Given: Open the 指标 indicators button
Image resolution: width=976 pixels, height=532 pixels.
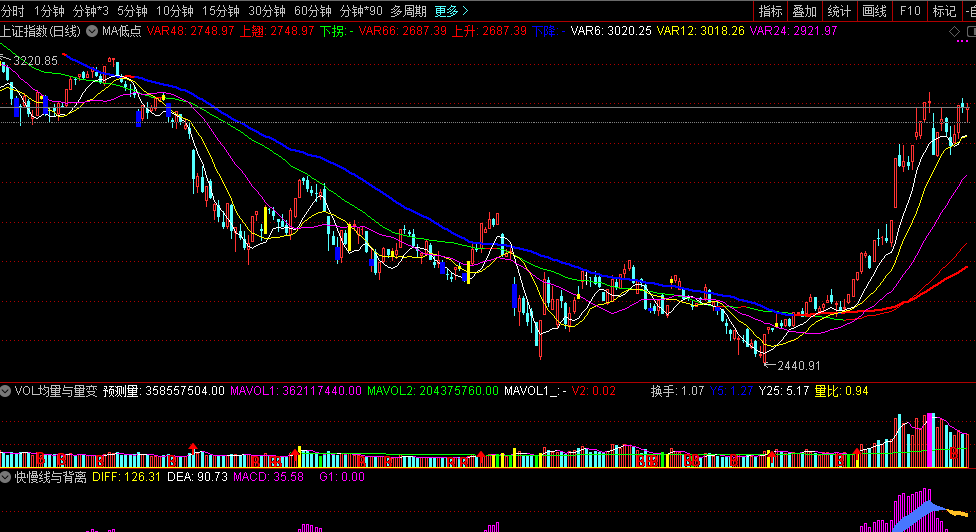Looking at the screenshot, I should [771, 11].
